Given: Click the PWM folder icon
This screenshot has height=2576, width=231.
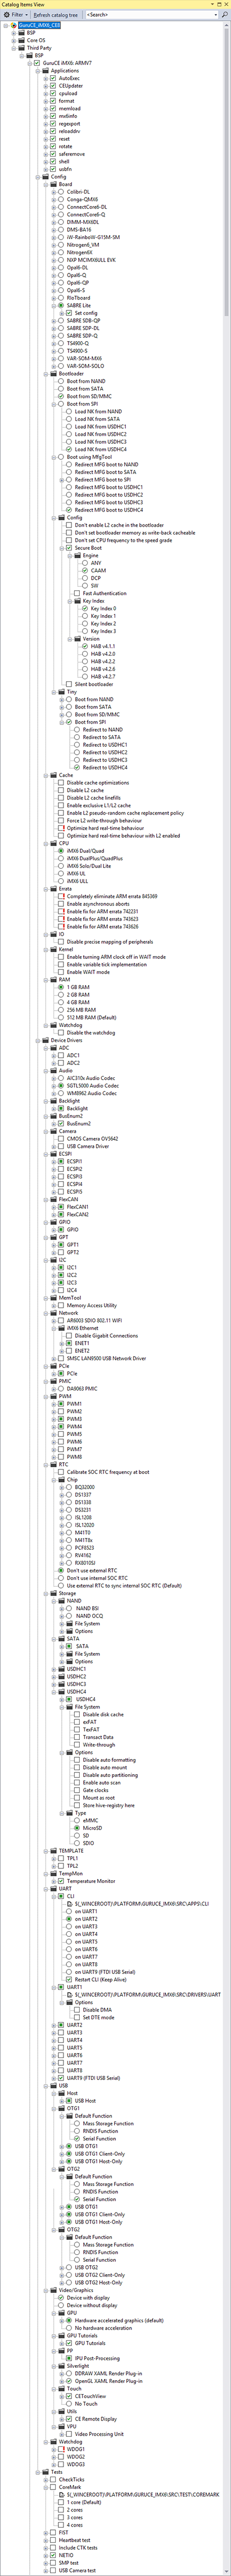Looking at the screenshot, I should (x=54, y=1396).
